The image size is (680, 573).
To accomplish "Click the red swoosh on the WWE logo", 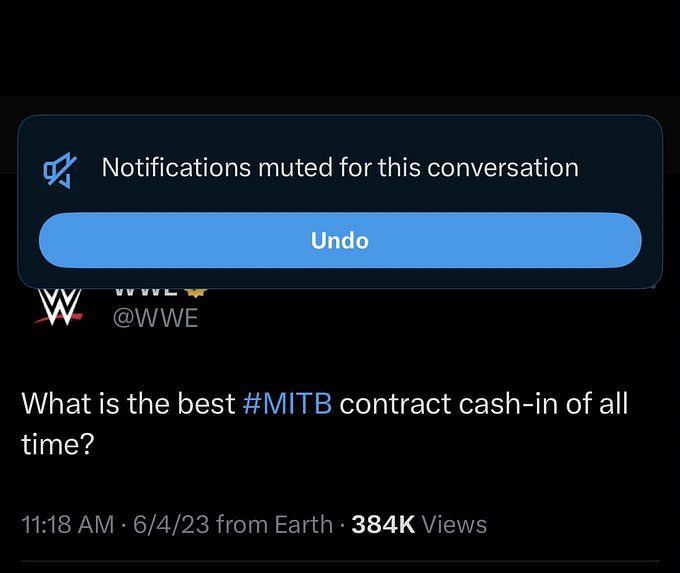I will [59, 319].
